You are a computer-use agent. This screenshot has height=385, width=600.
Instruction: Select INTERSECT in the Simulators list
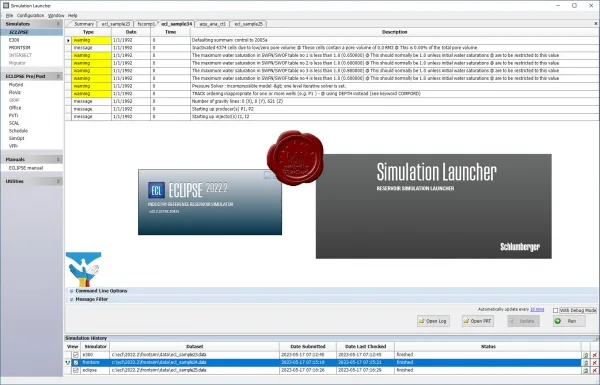click(x=20, y=55)
